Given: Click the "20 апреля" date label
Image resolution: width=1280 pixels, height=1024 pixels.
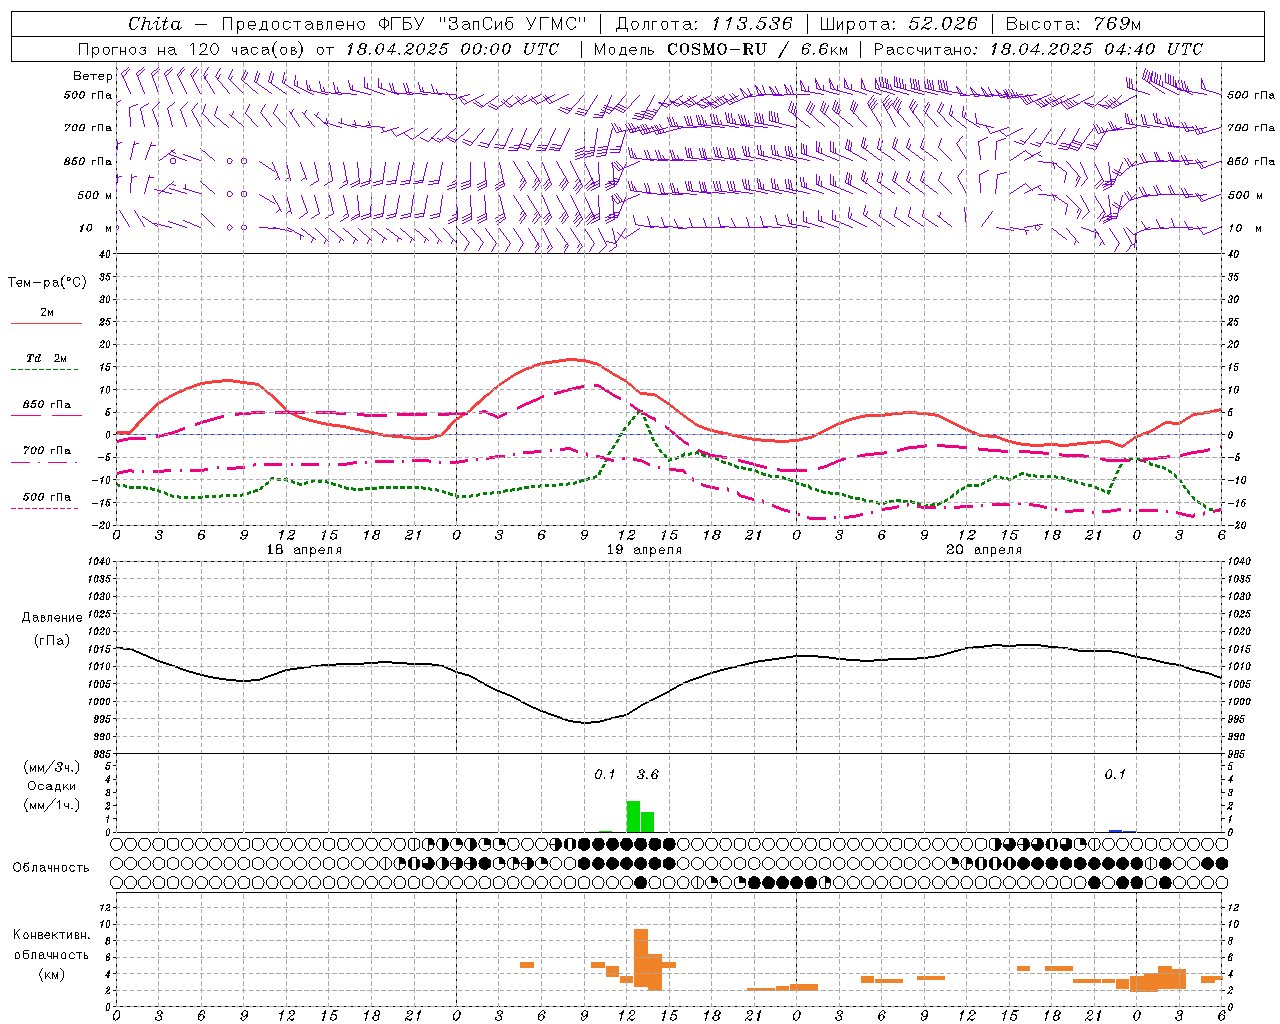Looking at the screenshot, I should (x=984, y=550).
